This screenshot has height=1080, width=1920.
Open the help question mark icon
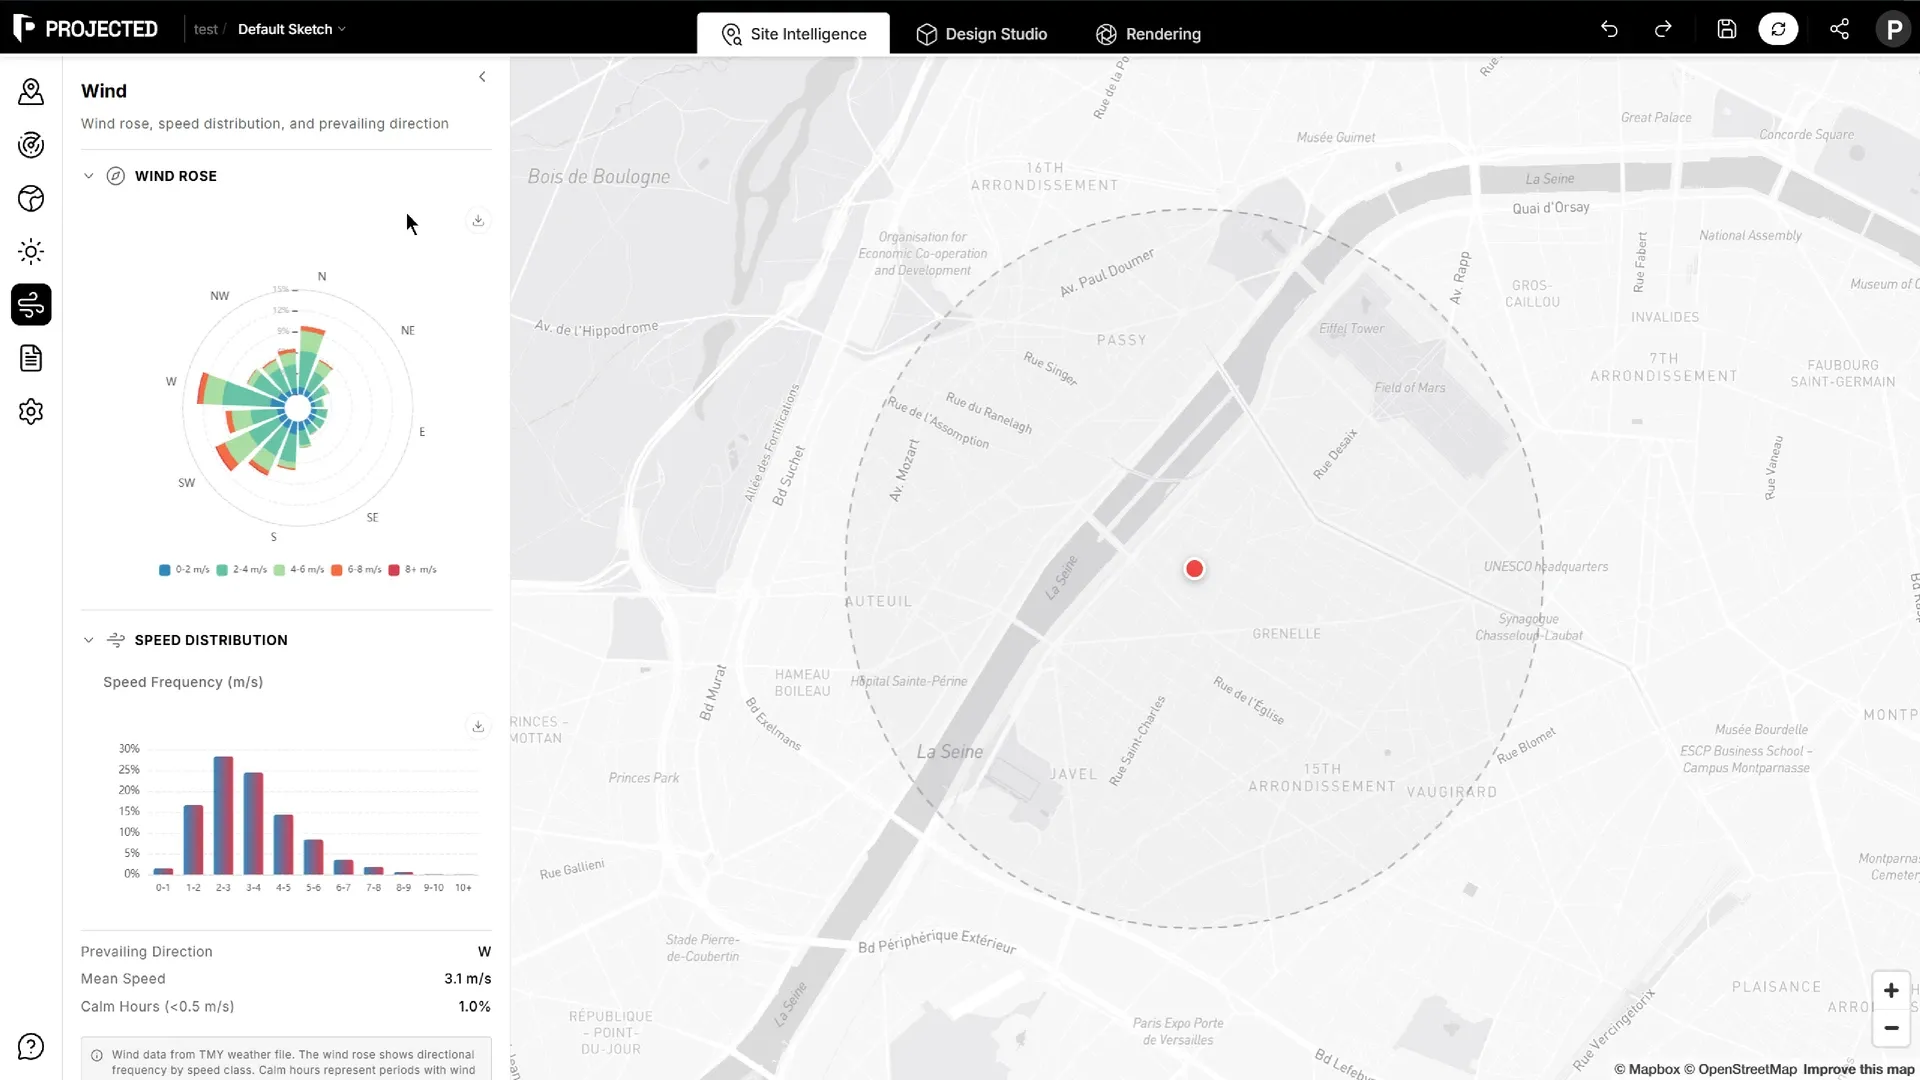pos(31,1047)
